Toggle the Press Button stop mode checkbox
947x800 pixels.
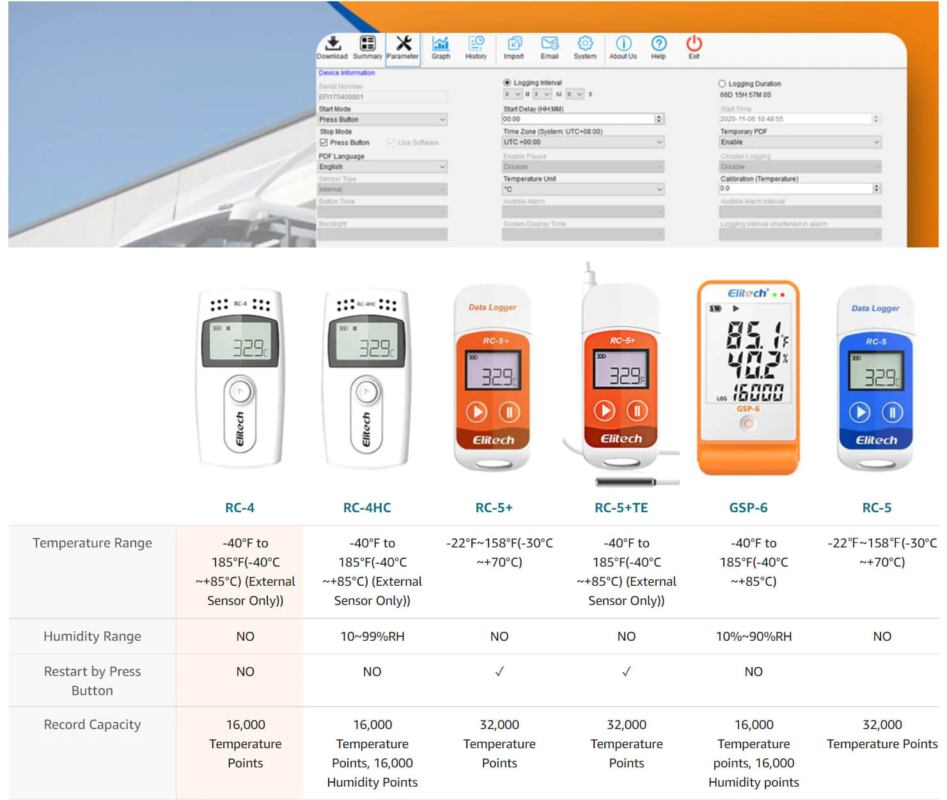pos(323,143)
